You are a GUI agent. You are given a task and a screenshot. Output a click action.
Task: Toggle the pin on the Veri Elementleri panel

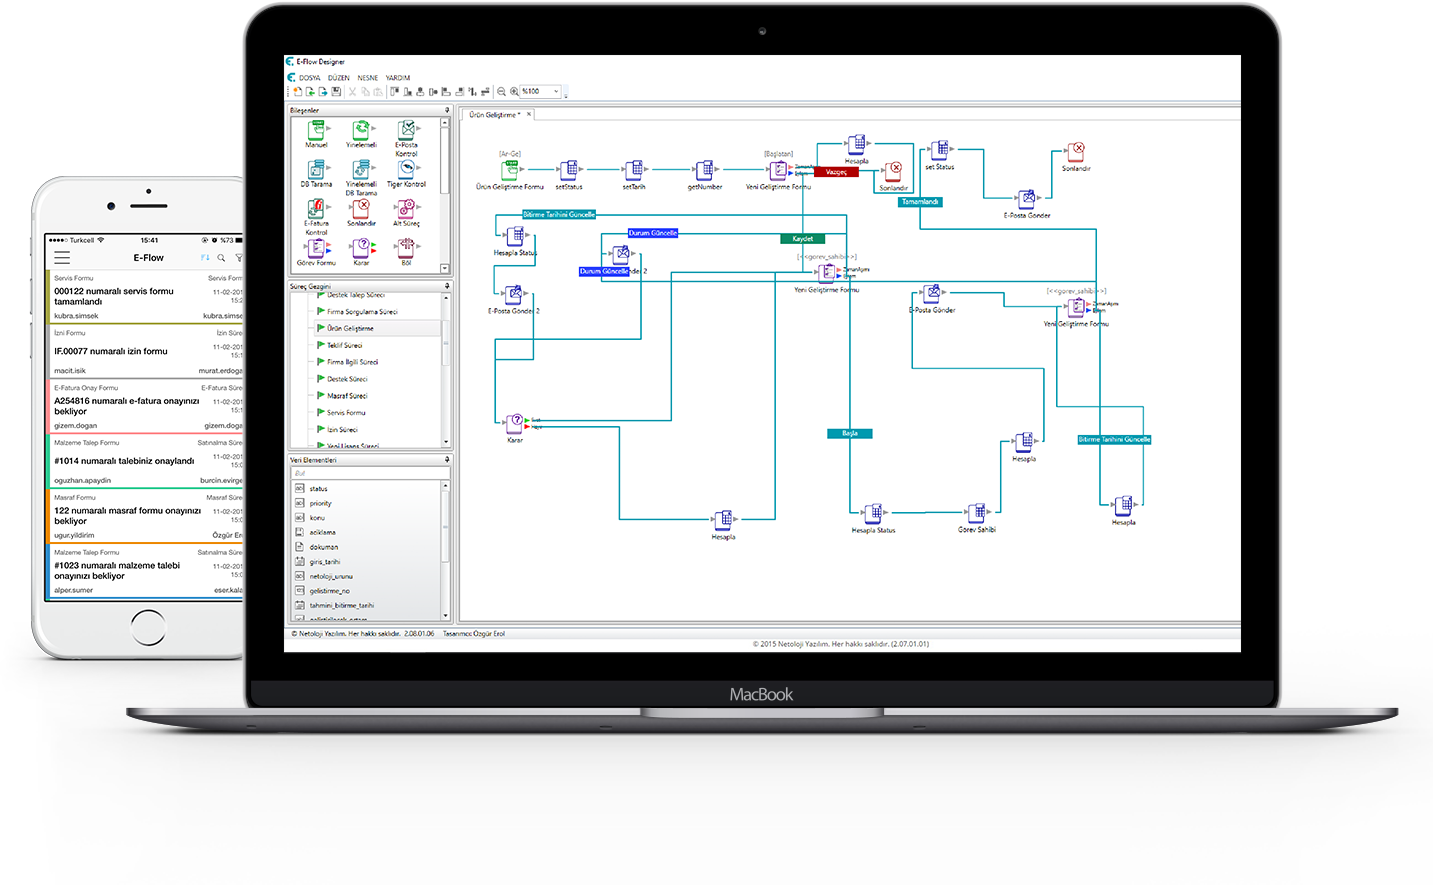pyautogui.click(x=447, y=460)
